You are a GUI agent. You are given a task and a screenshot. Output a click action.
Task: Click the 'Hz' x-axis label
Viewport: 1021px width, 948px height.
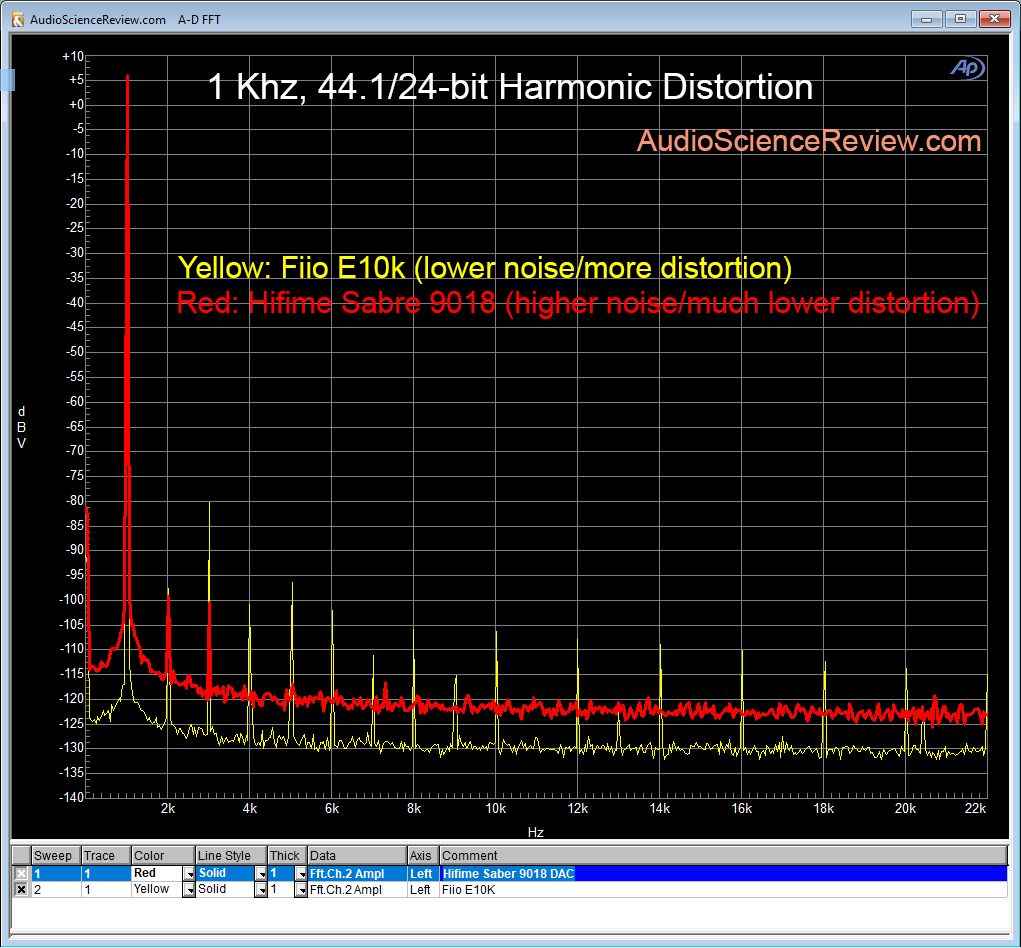click(x=535, y=832)
